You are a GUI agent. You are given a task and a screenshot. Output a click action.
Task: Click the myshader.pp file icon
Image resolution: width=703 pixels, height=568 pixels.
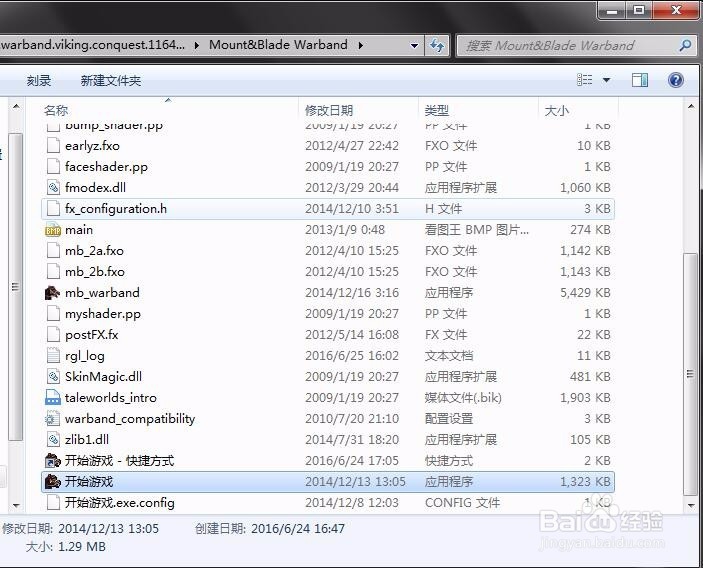(53, 314)
